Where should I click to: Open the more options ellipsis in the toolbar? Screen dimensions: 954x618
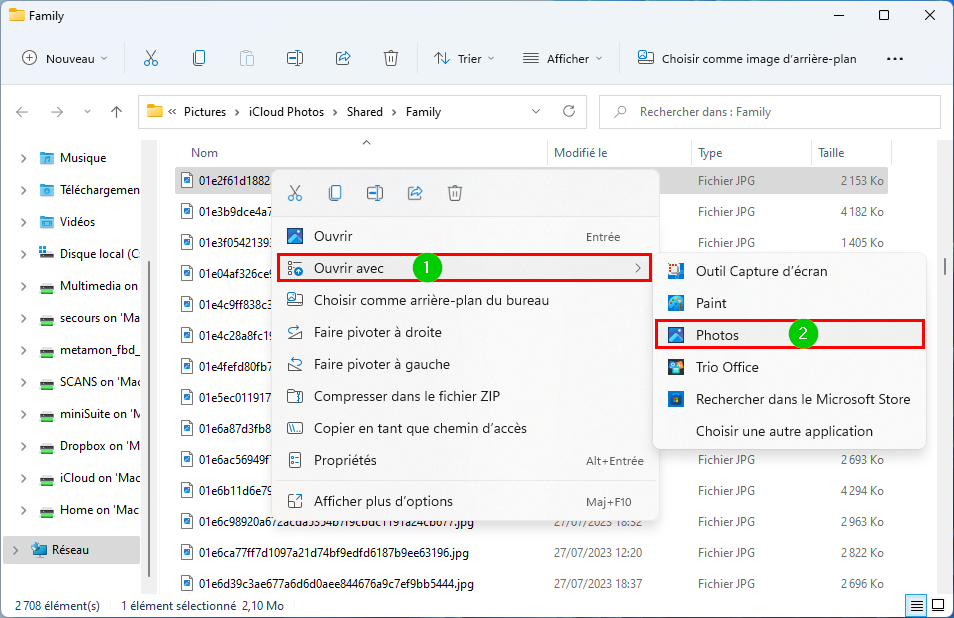pyautogui.click(x=894, y=59)
